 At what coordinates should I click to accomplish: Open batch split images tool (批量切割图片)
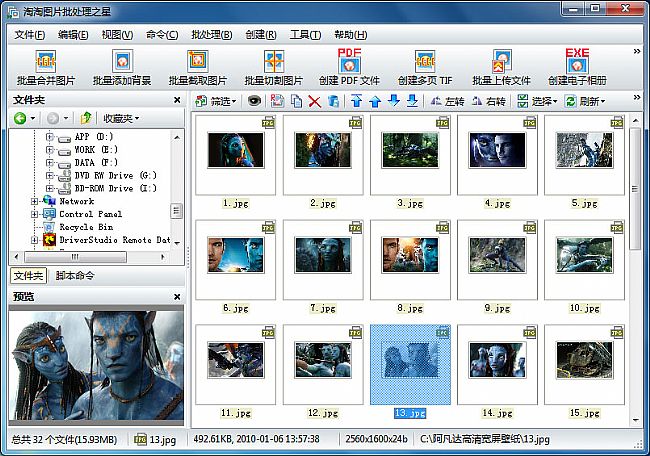click(x=274, y=68)
